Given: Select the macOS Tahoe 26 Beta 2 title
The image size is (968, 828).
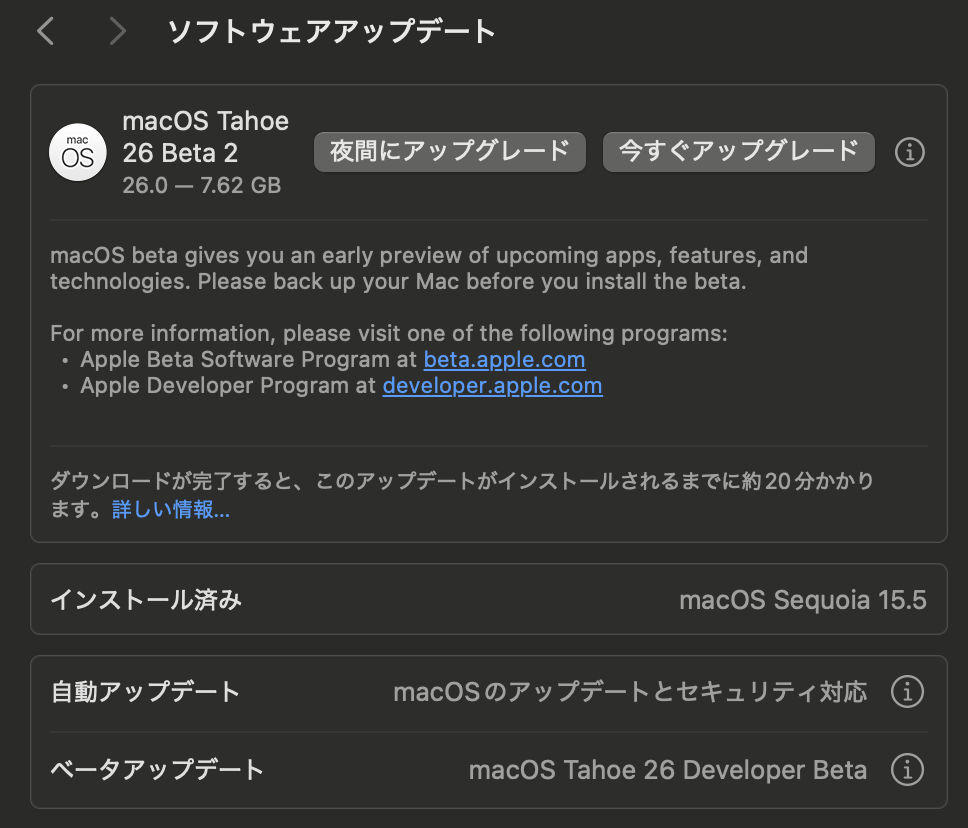Looking at the screenshot, I should pyautogui.click(x=206, y=137).
